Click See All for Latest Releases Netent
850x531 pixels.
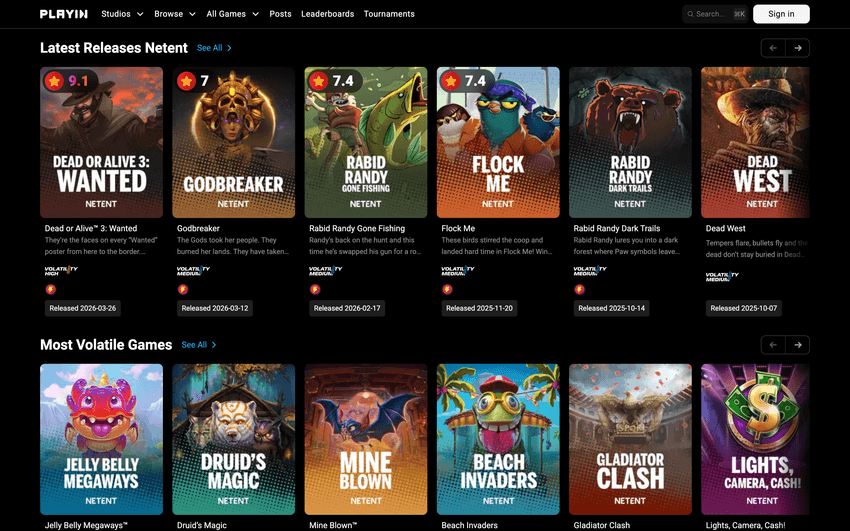214,48
